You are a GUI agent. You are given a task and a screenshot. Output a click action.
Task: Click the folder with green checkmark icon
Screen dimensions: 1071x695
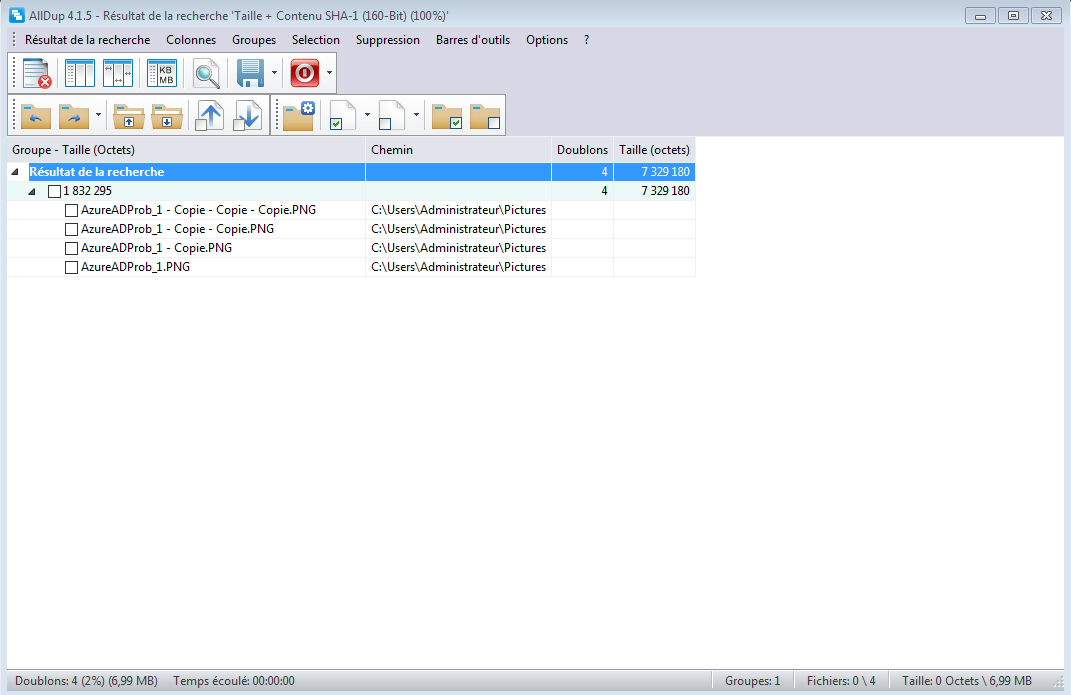(x=446, y=115)
